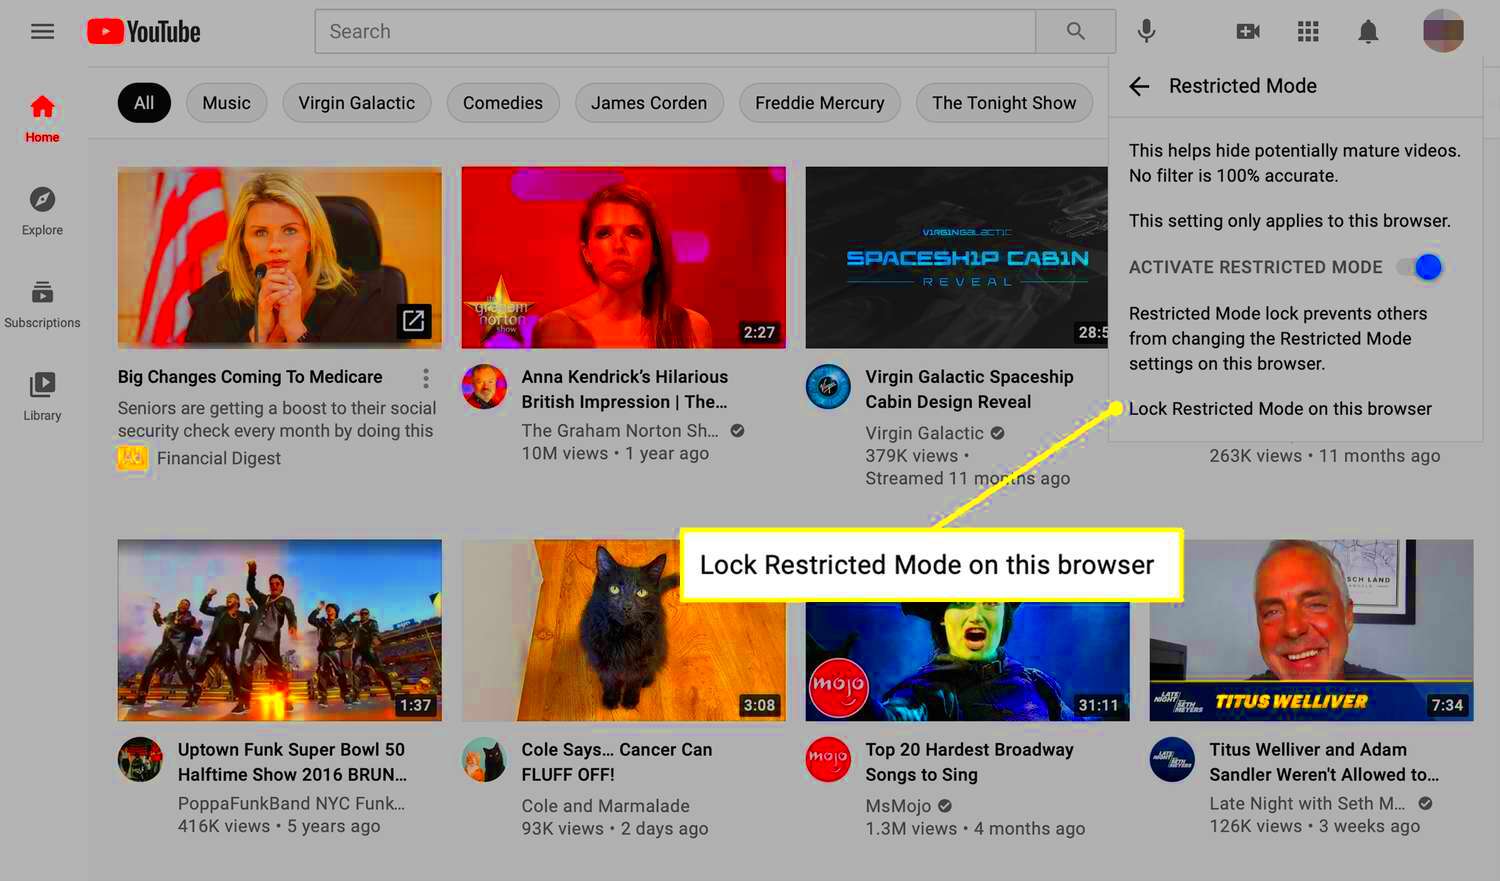Select the Freddie Mercury filter chip
This screenshot has width=1500, height=881.
pyautogui.click(x=820, y=103)
